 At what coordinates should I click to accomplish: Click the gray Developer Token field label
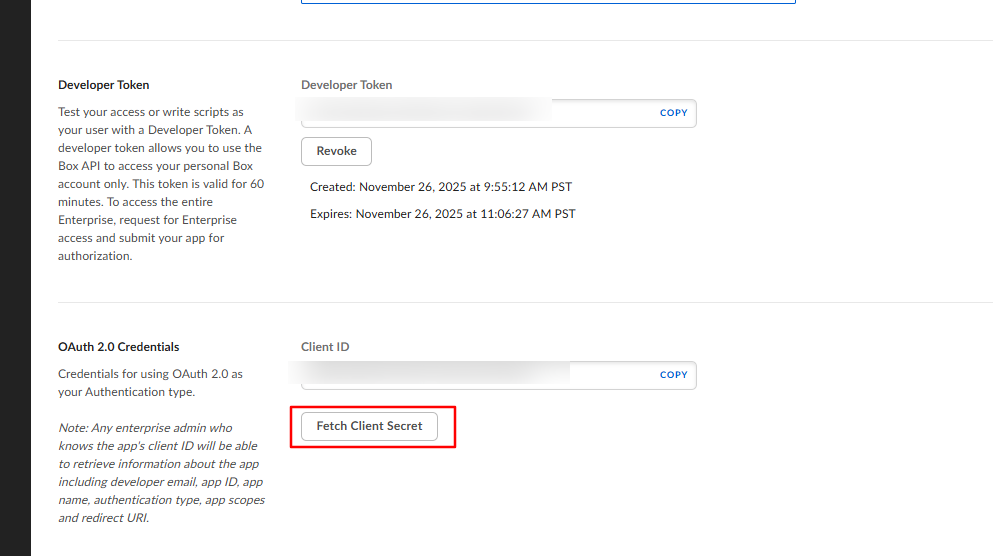coord(347,85)
